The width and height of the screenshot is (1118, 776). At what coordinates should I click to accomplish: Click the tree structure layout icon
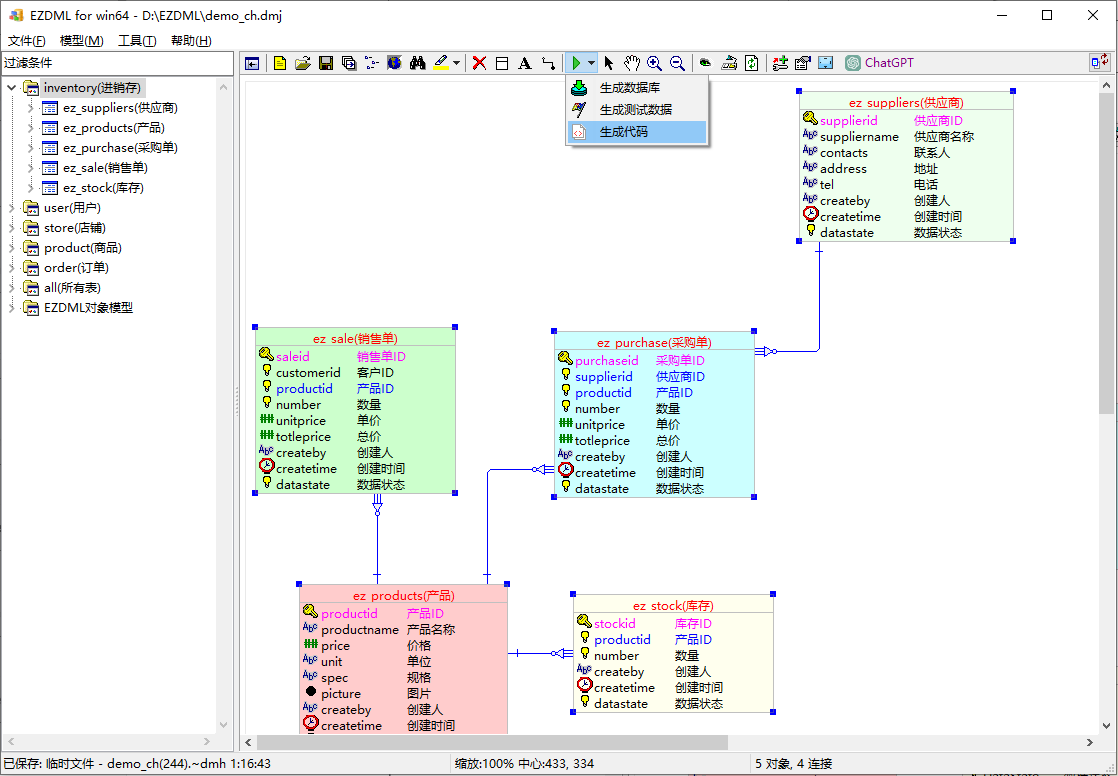pyautogui.click(x=371, y=63)
